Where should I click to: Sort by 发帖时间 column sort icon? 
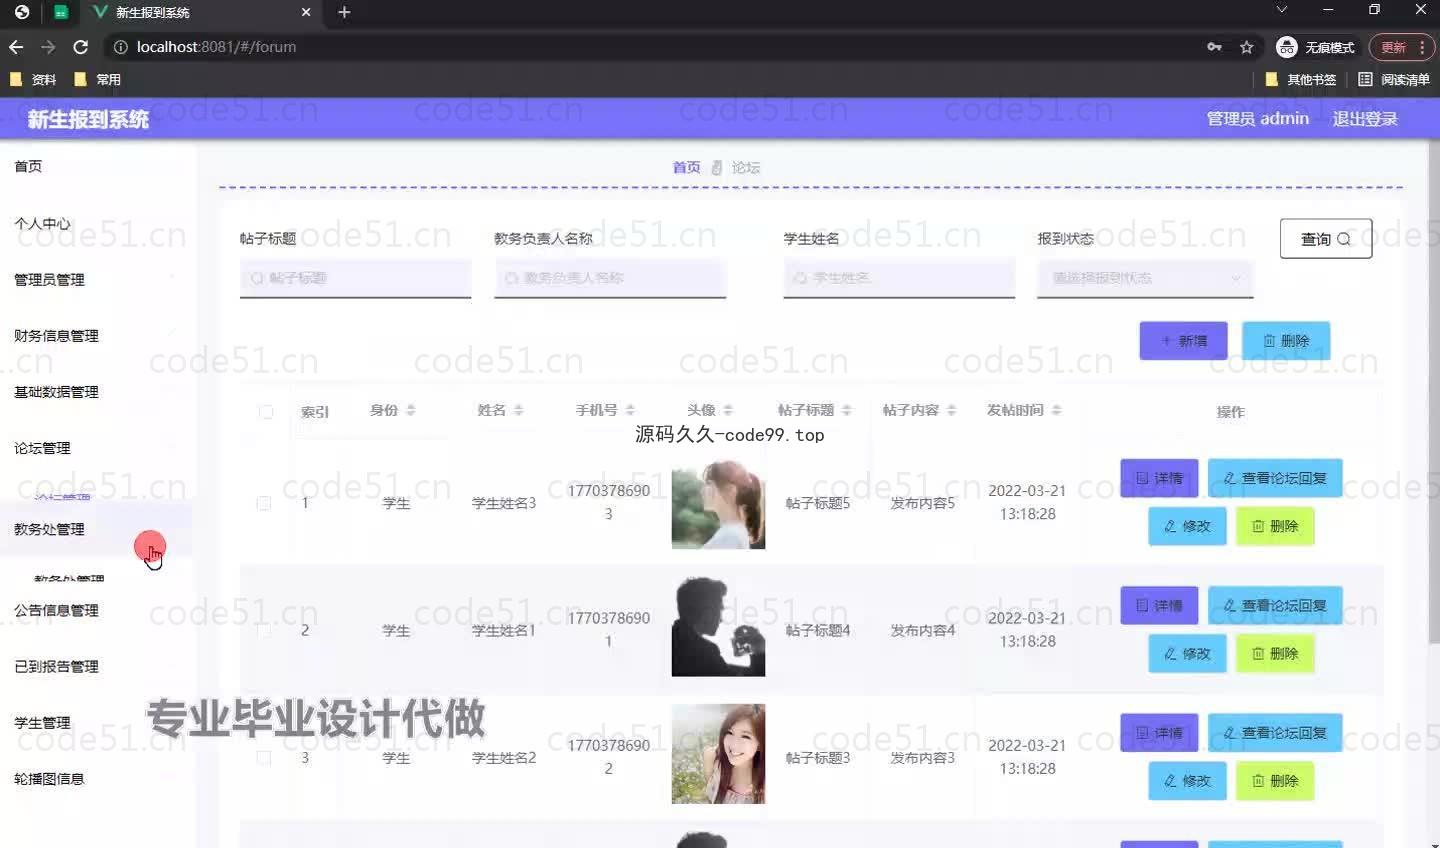(1057, 410)
